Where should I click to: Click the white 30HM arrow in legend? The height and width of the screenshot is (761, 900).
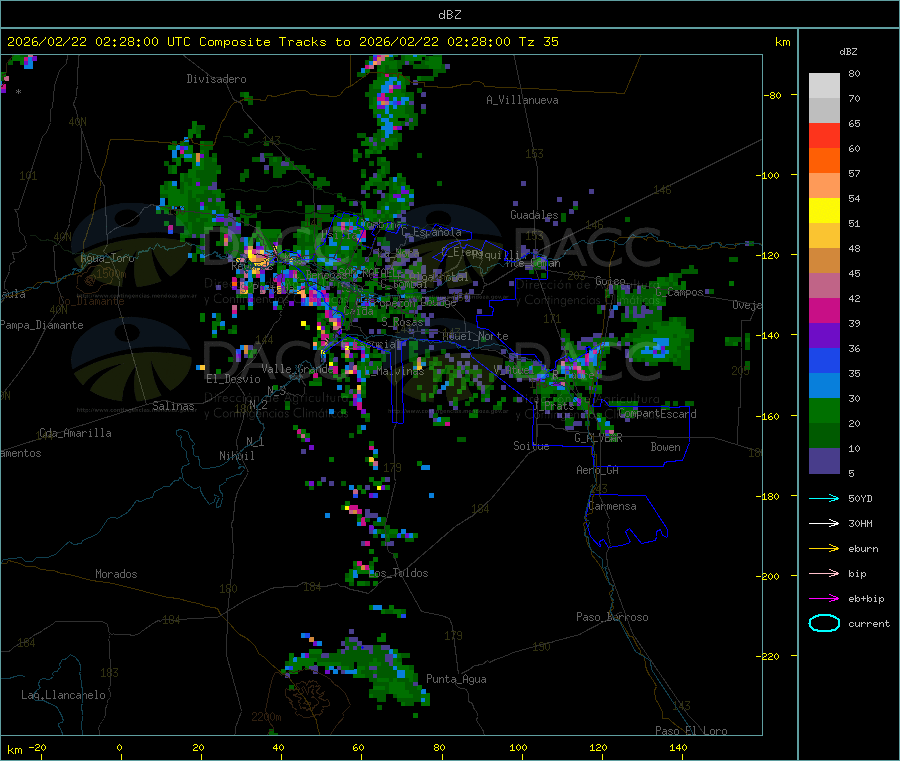[x=824, y=523]
